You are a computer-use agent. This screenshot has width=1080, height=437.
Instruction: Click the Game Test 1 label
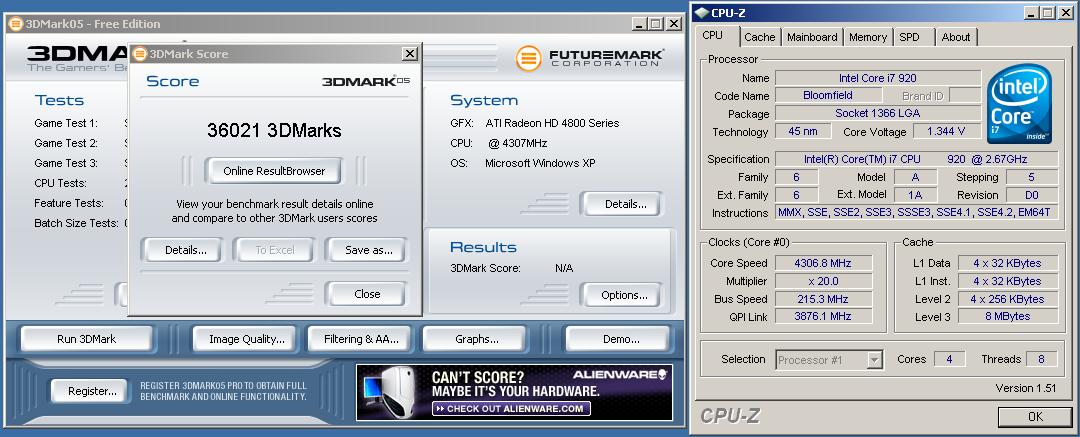click(66, 123)
